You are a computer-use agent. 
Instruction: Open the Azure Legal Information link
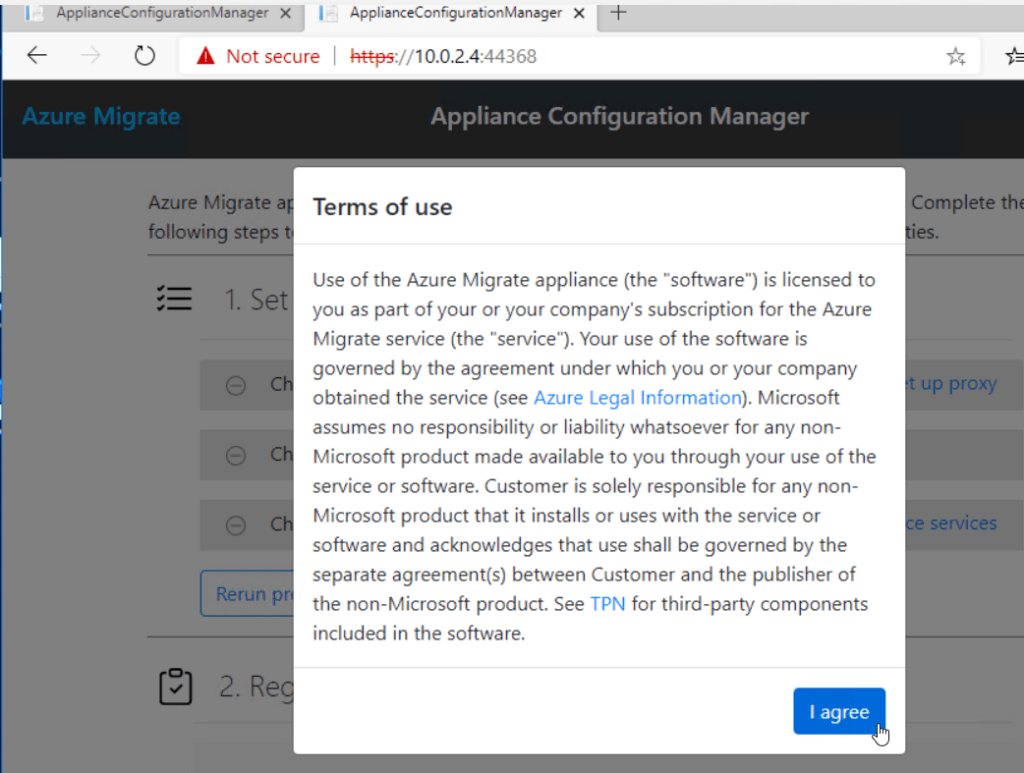pos(637,397)
